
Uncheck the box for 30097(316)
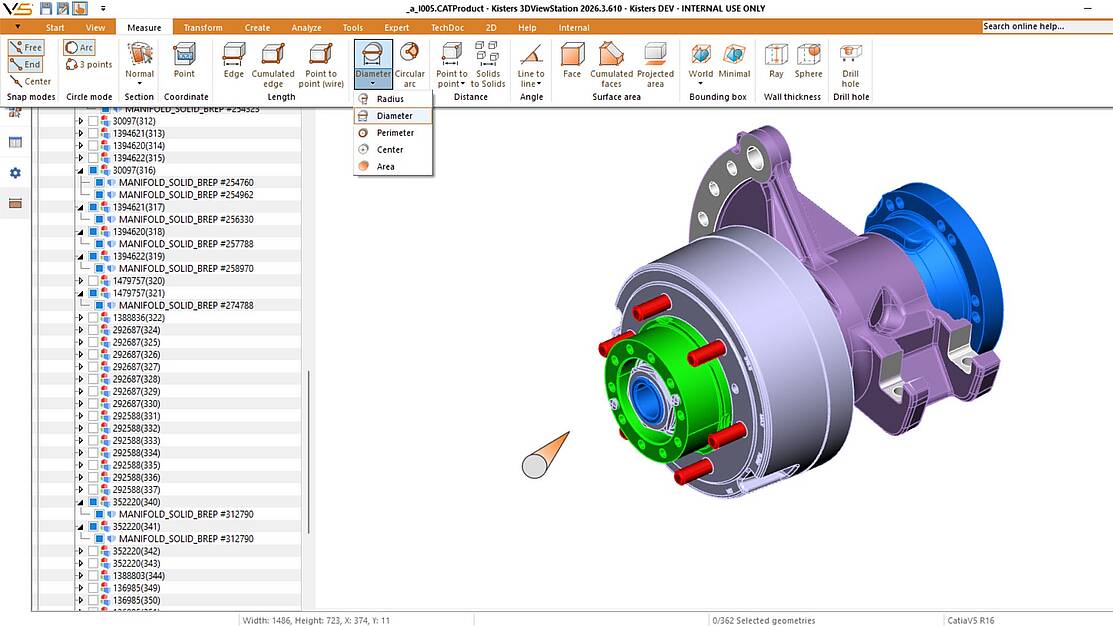93,170
